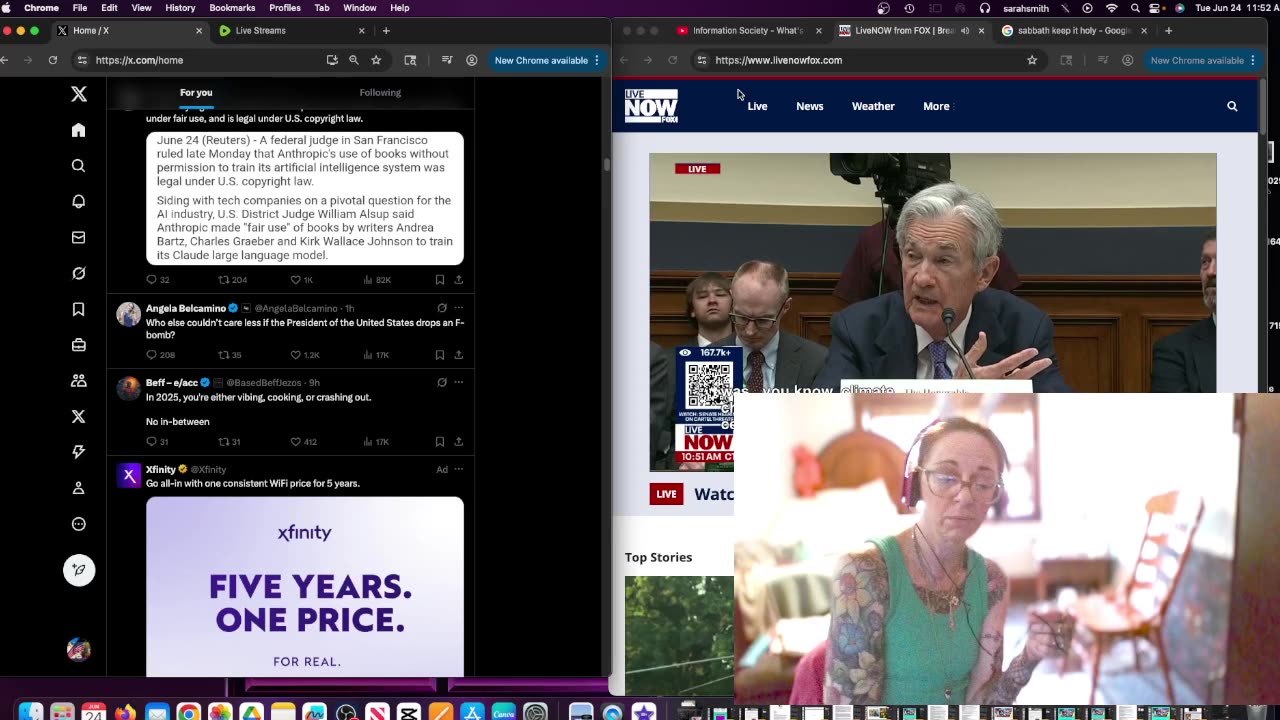The width and height of the screenshot is (1280, 720).
Task: Bookmark livenowfox.com with star icon
Action: (1032, 60)
